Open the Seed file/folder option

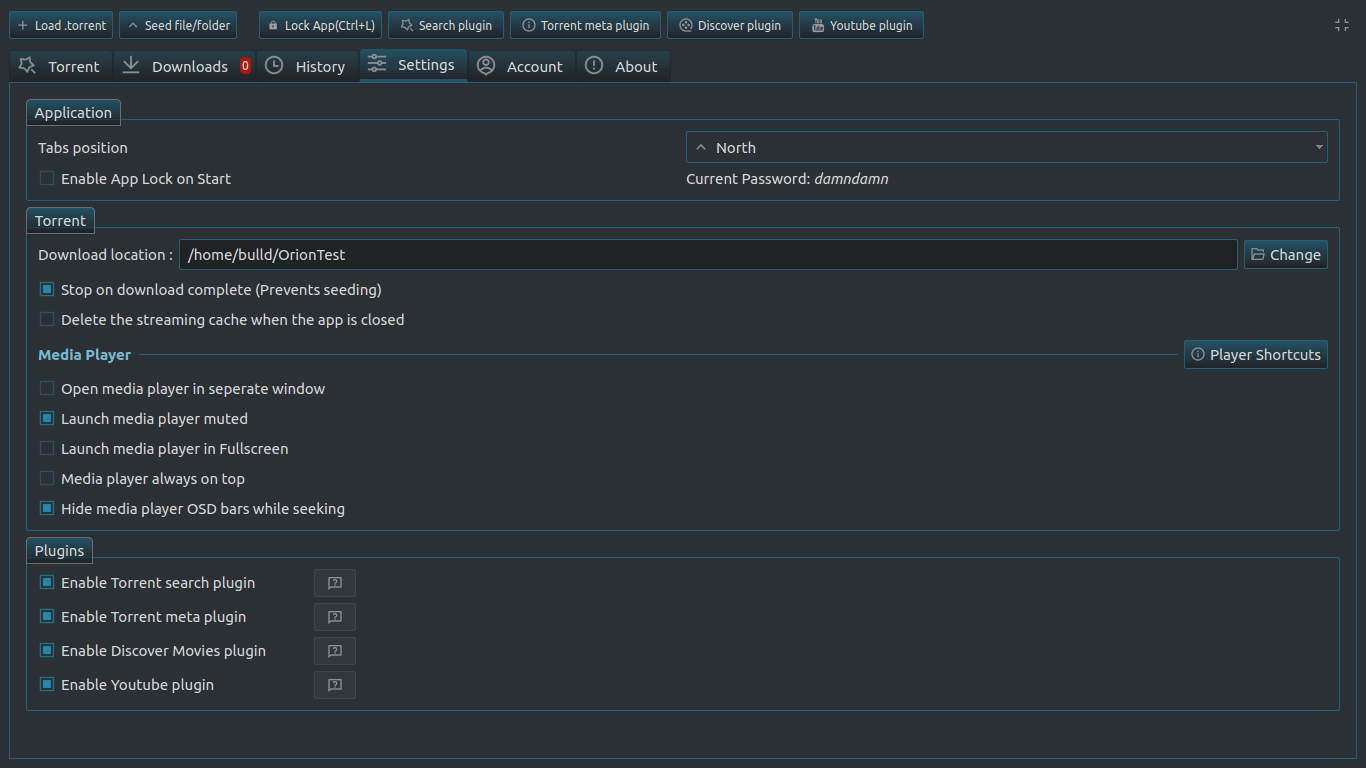pos(178,25)
